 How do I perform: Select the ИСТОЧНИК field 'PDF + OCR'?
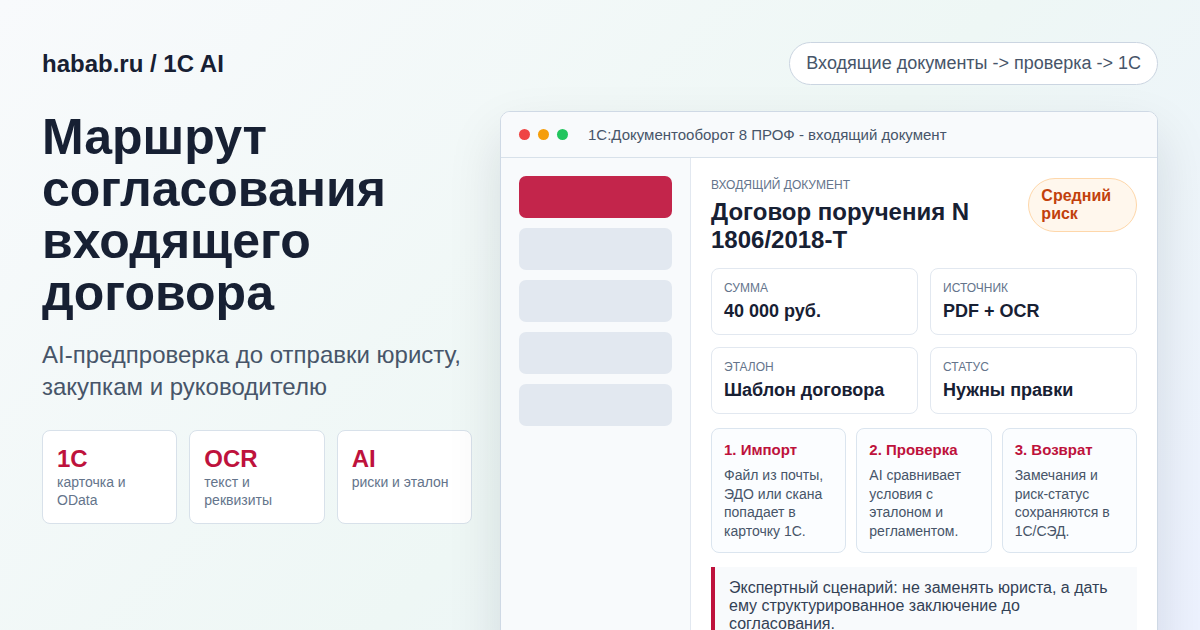pos(1033,301)
